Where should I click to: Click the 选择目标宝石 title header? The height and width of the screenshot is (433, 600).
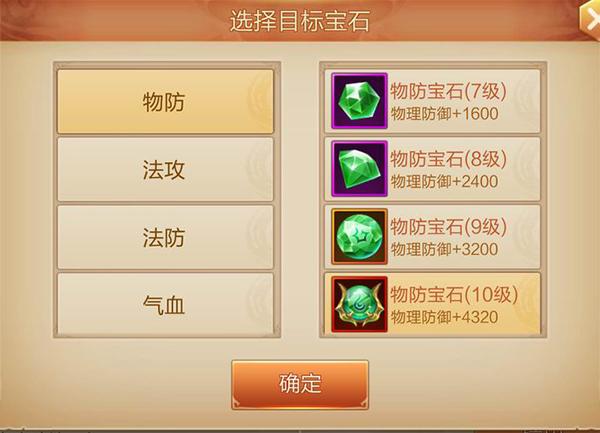pyautogui.click(x=300, y=21)
